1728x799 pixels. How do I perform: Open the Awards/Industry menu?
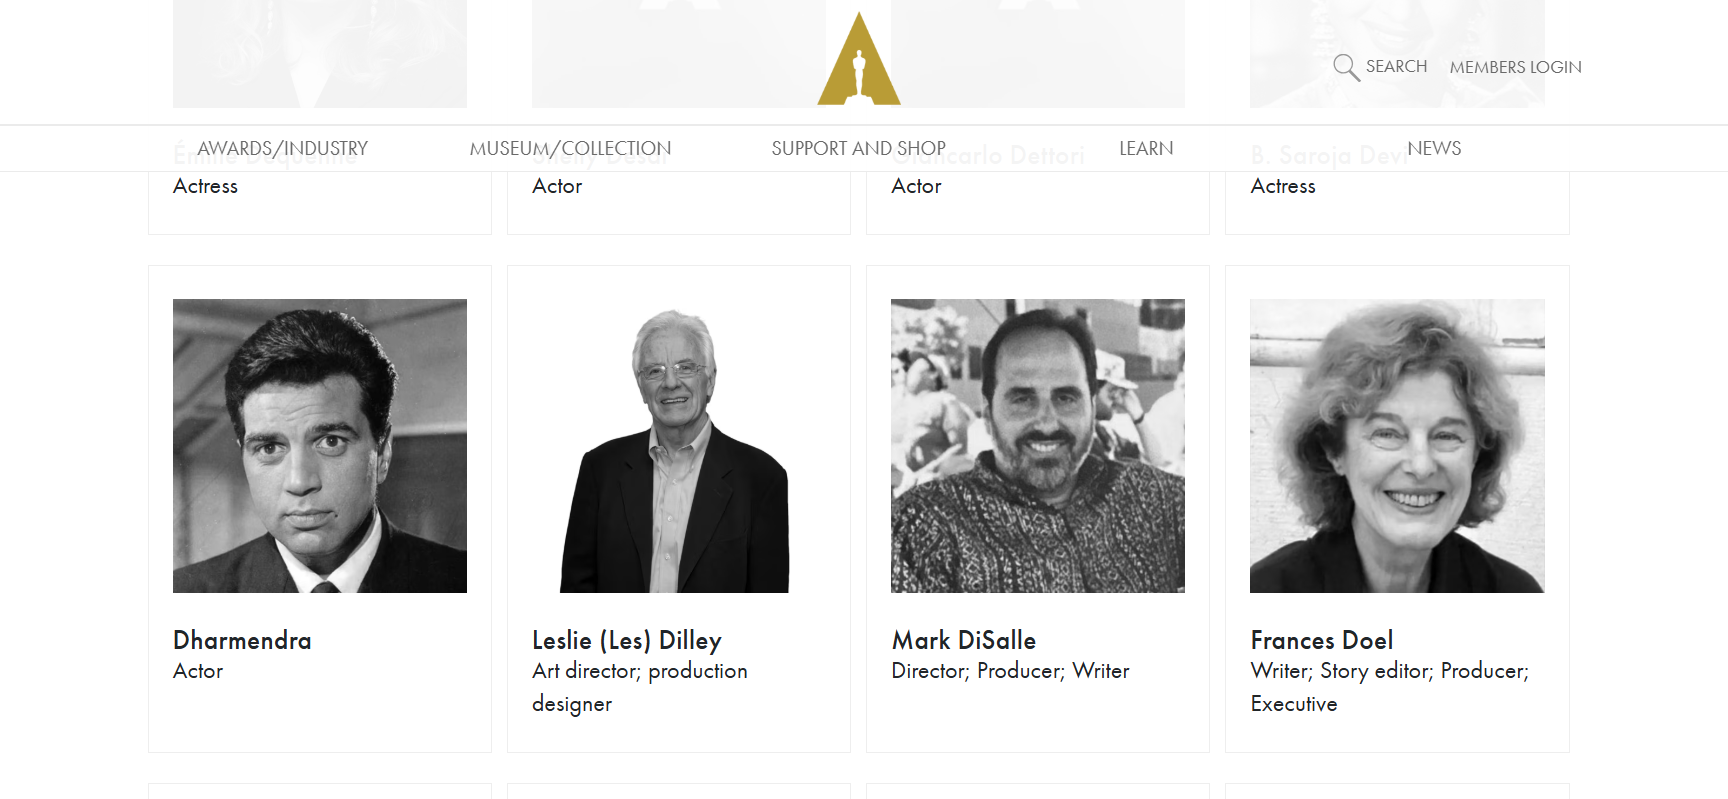point(282,148)
